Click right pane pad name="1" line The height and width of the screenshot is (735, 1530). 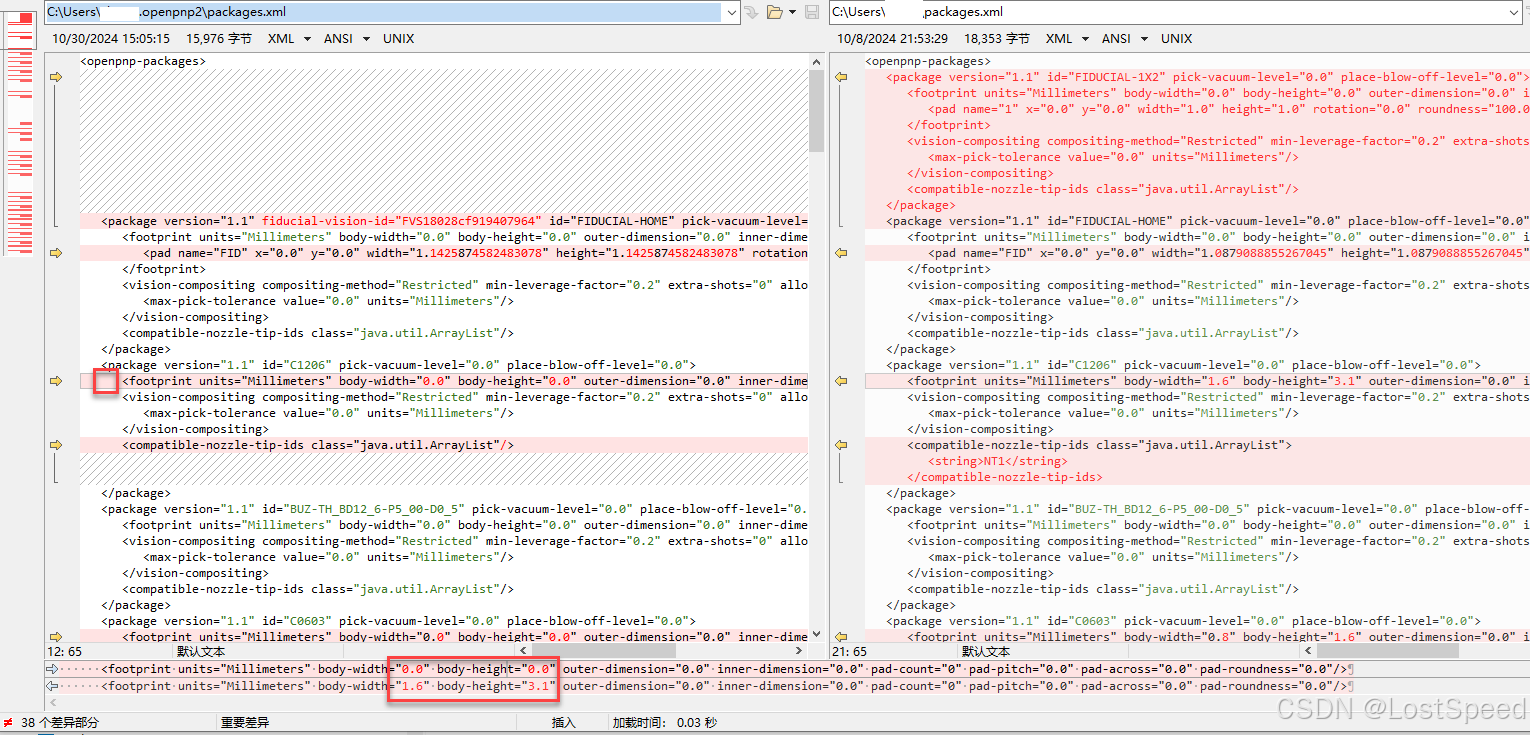[x=1228, y=109]
